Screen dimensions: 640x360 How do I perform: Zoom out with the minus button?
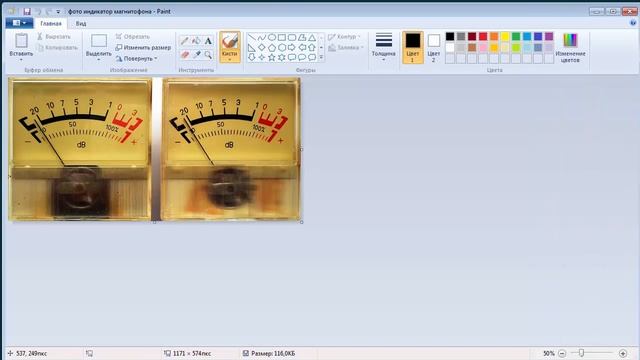coord(562,353)
